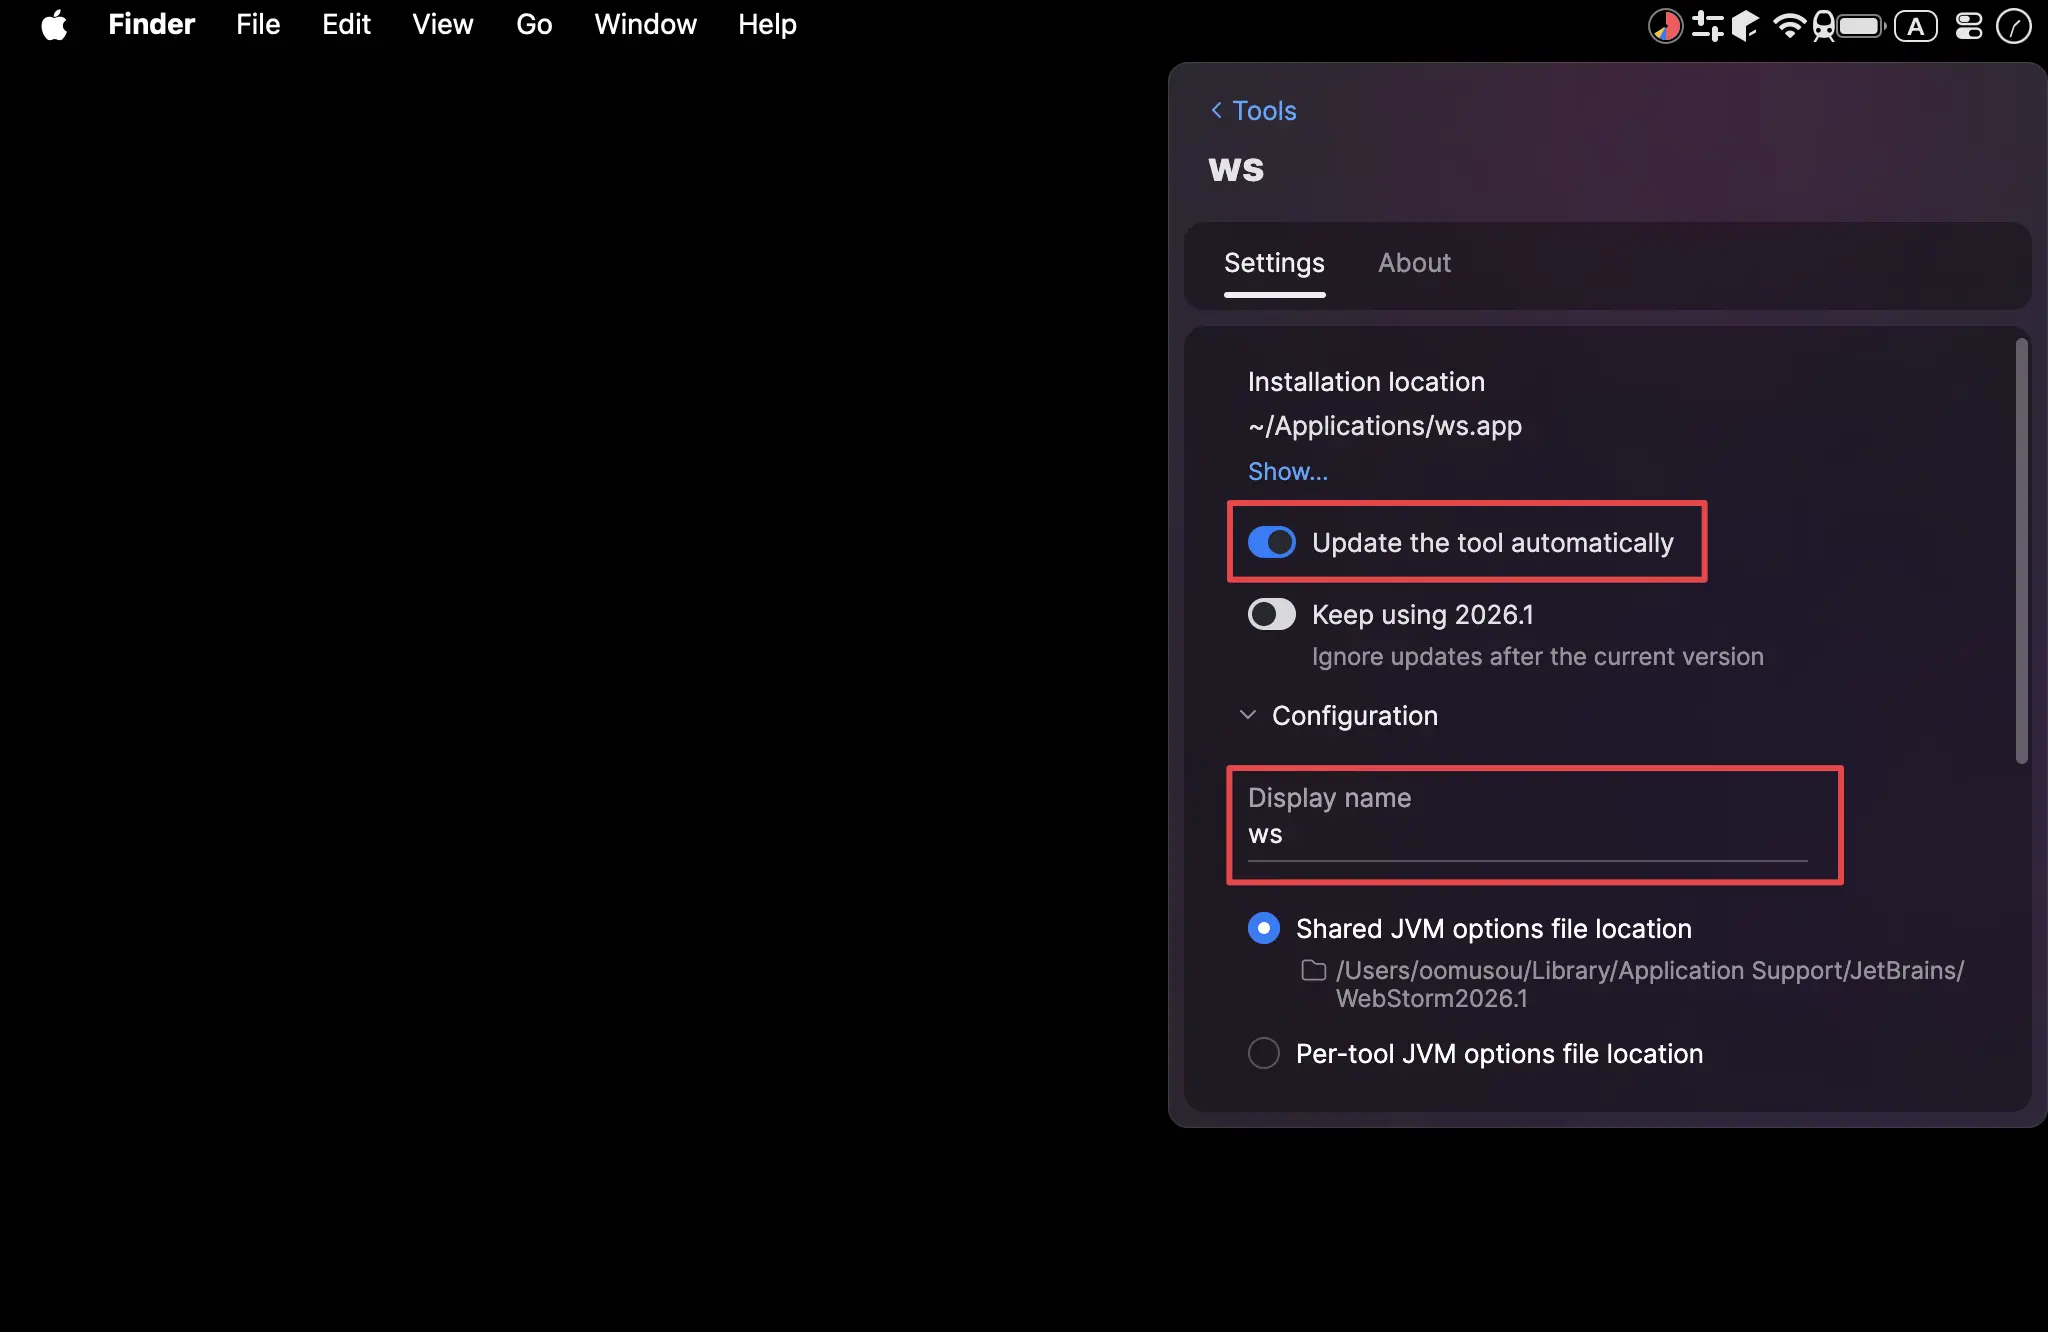
Task: Select Per-tool JVM options file location
Action: click(1264, 1053)
